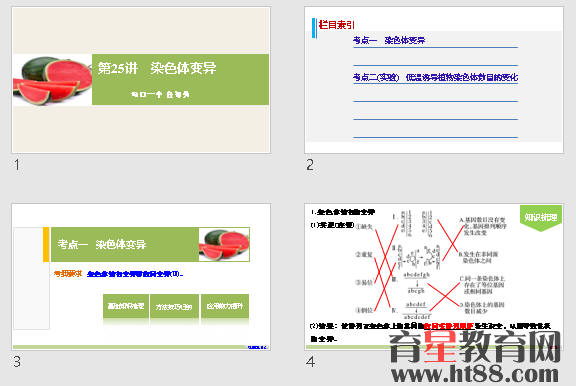Click the 考点二(实验) link in slide 2

[x=435, y=77]
